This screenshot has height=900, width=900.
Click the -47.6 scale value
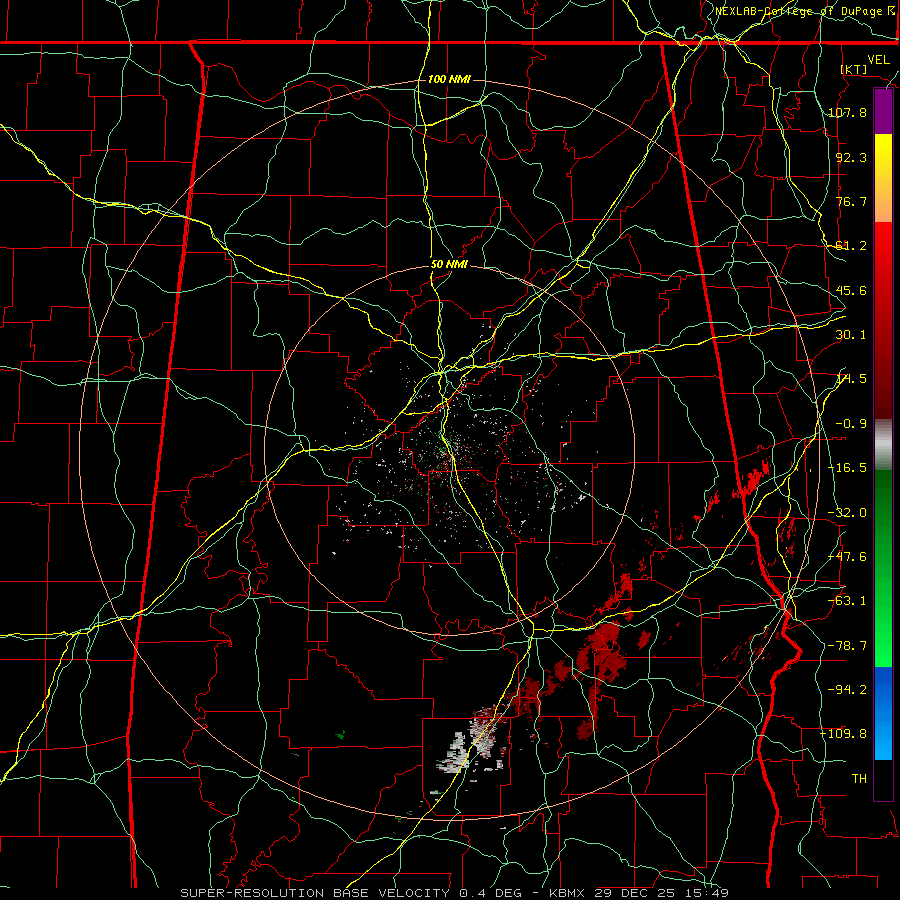848,557
